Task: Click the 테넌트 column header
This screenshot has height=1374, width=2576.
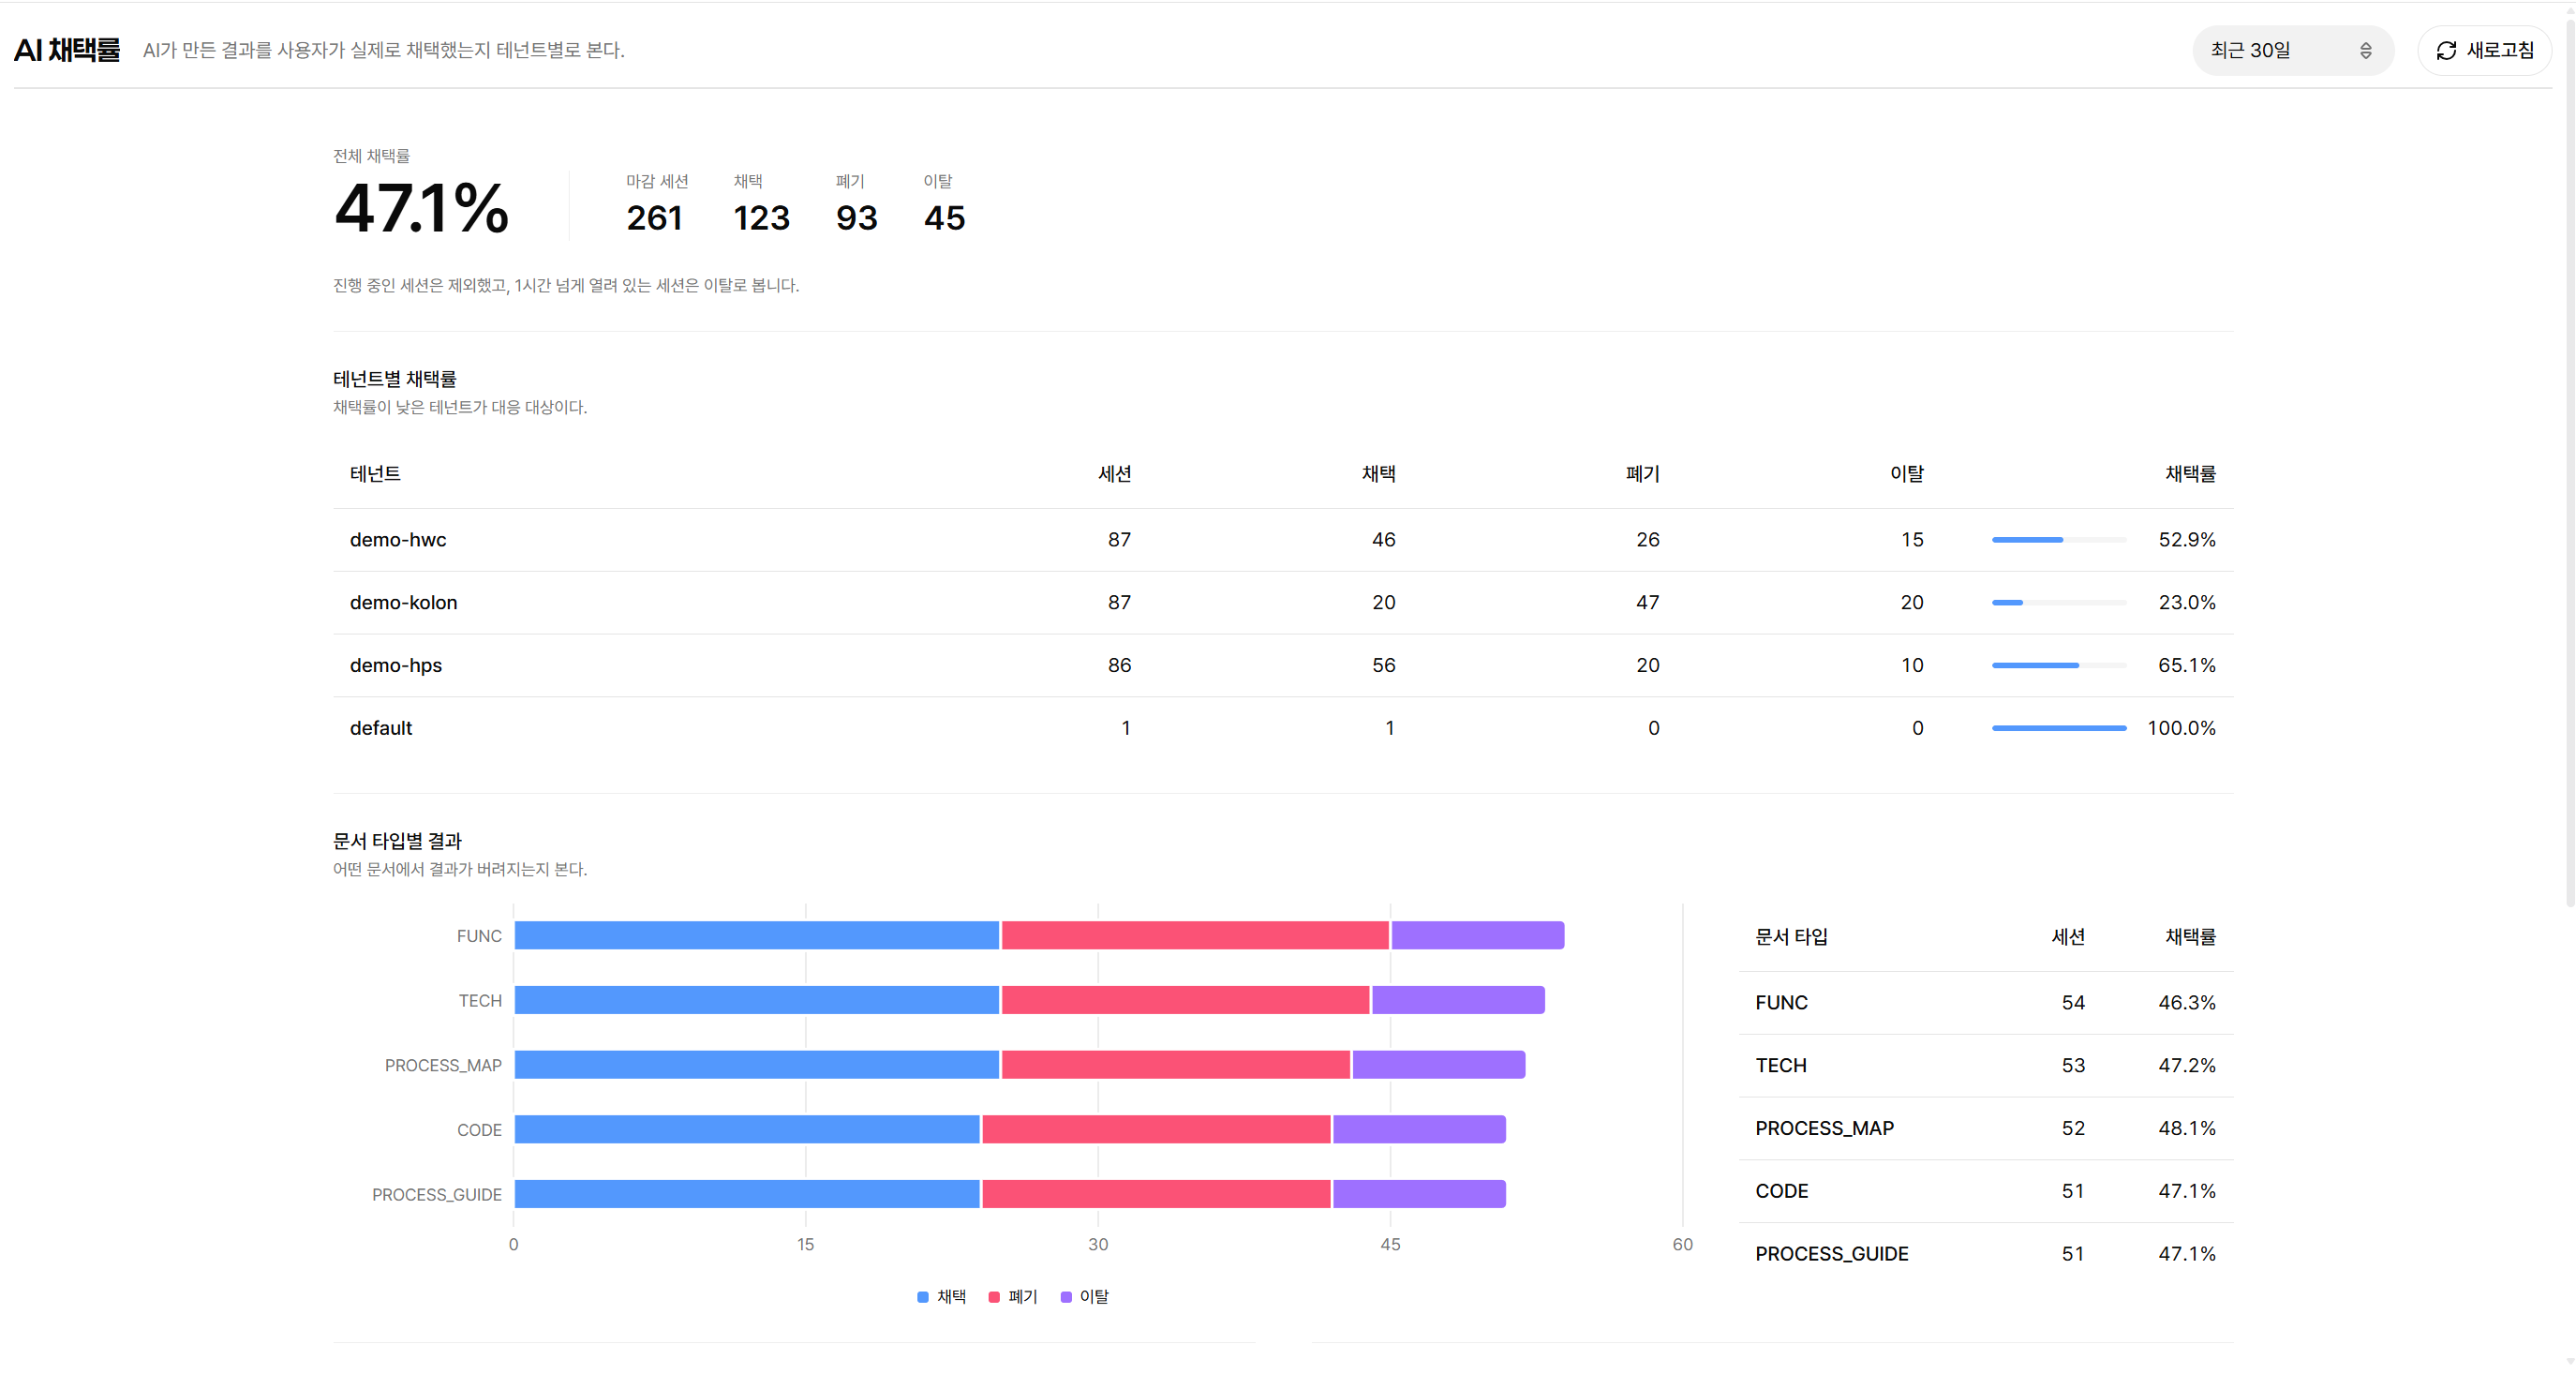Action: pyautogui.click(x=375, y=474)
